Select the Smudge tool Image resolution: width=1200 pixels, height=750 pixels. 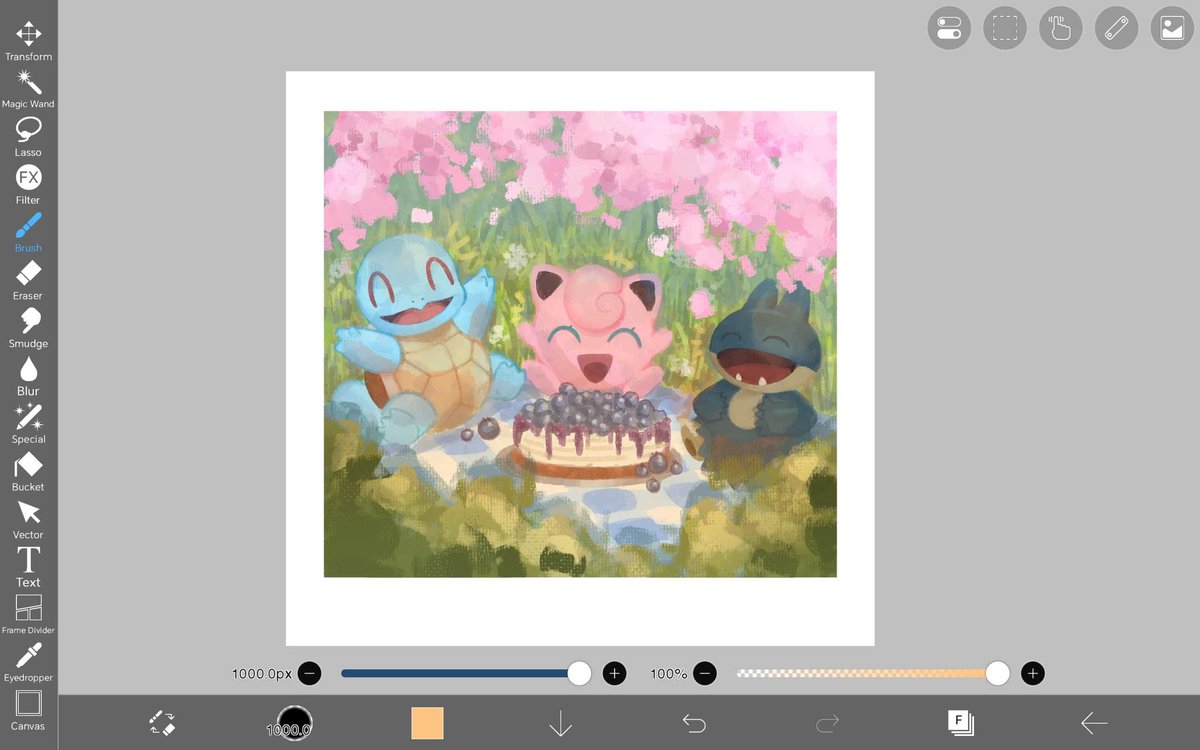28,328
